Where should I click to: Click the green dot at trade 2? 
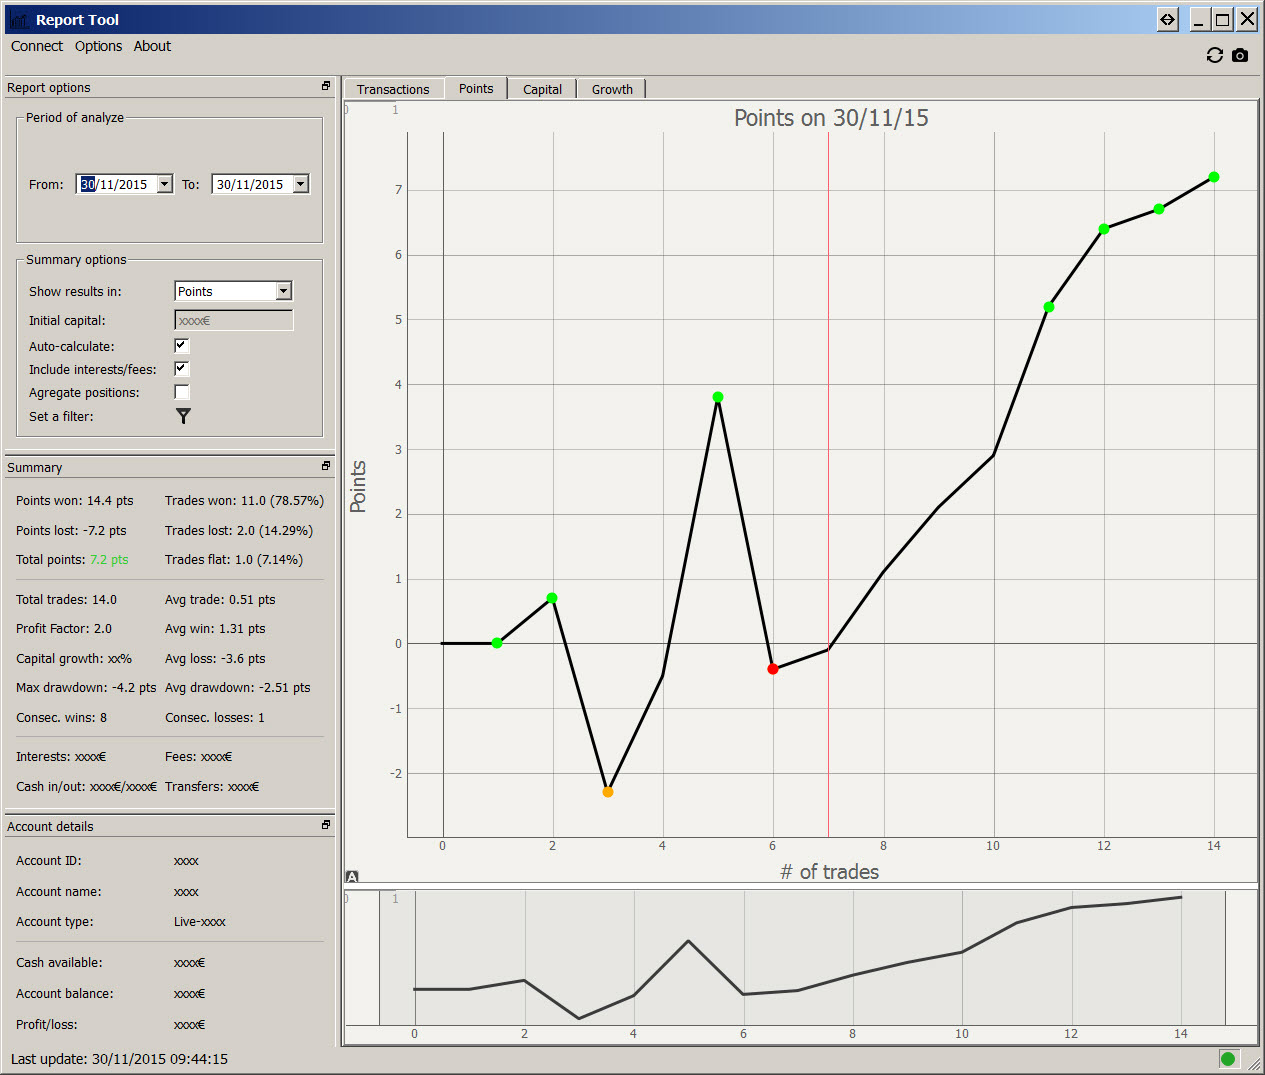click(552, 598)
